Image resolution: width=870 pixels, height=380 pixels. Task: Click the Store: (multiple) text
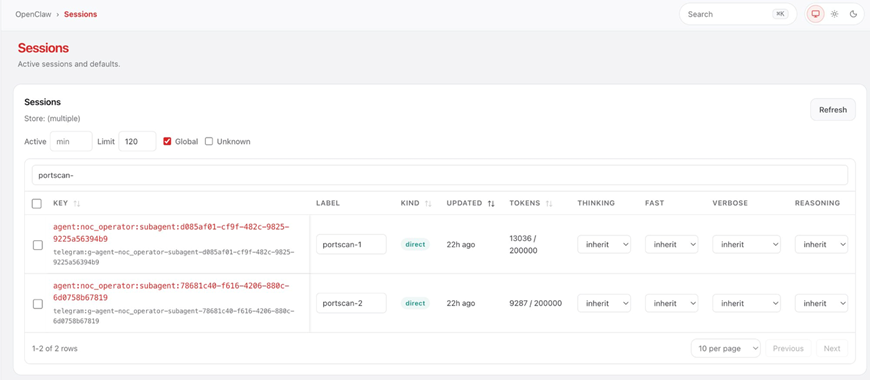coord(52,118)
